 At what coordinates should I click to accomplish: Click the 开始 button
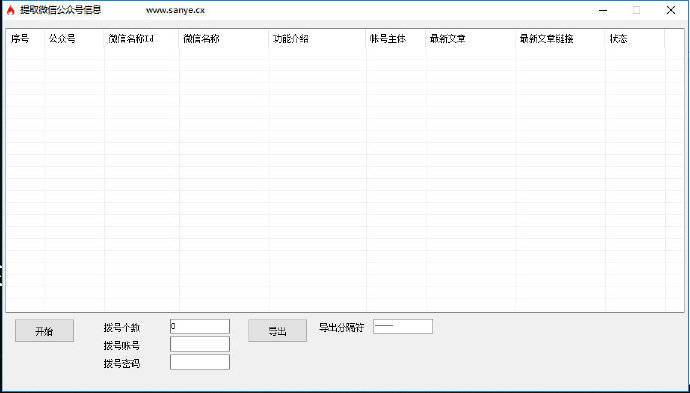(x=44, y=331)
